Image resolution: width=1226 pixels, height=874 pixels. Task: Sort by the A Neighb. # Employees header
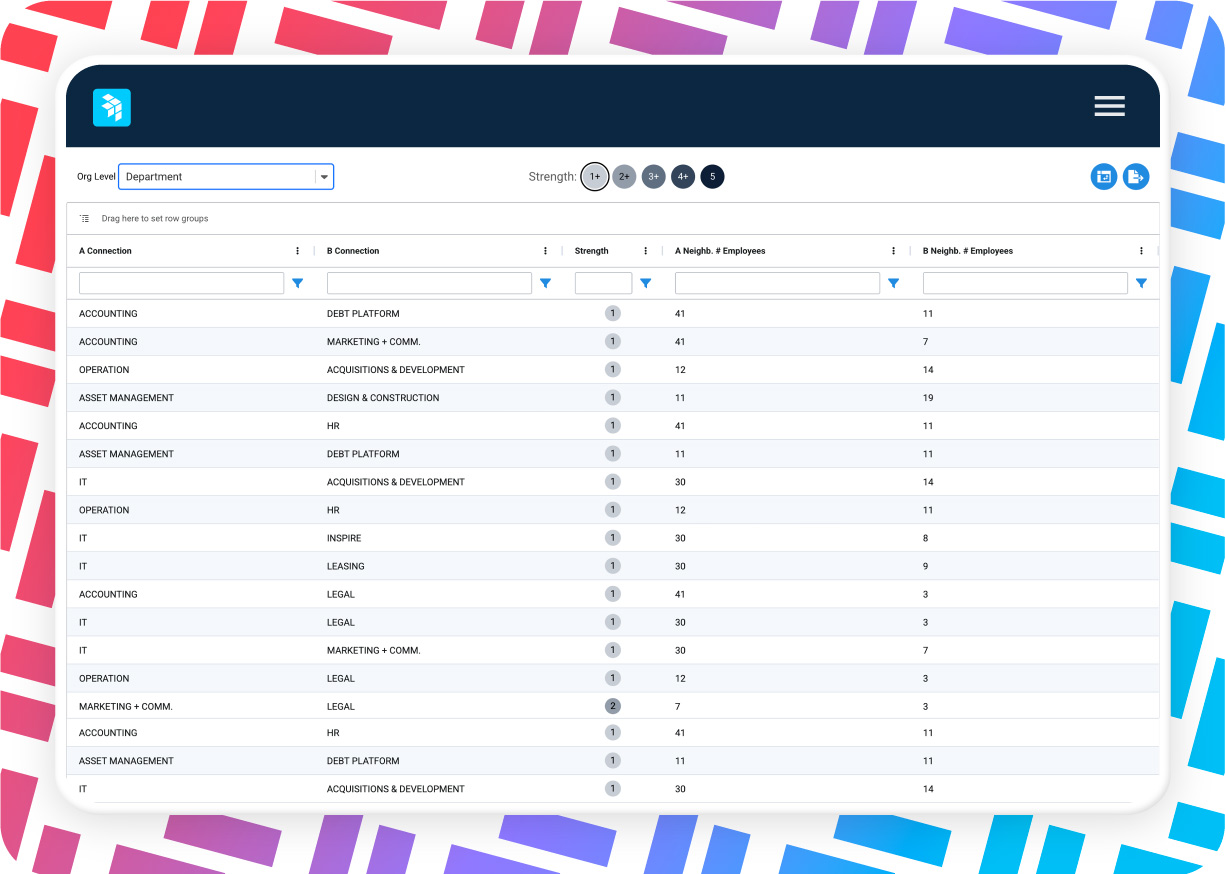(720, 251)
